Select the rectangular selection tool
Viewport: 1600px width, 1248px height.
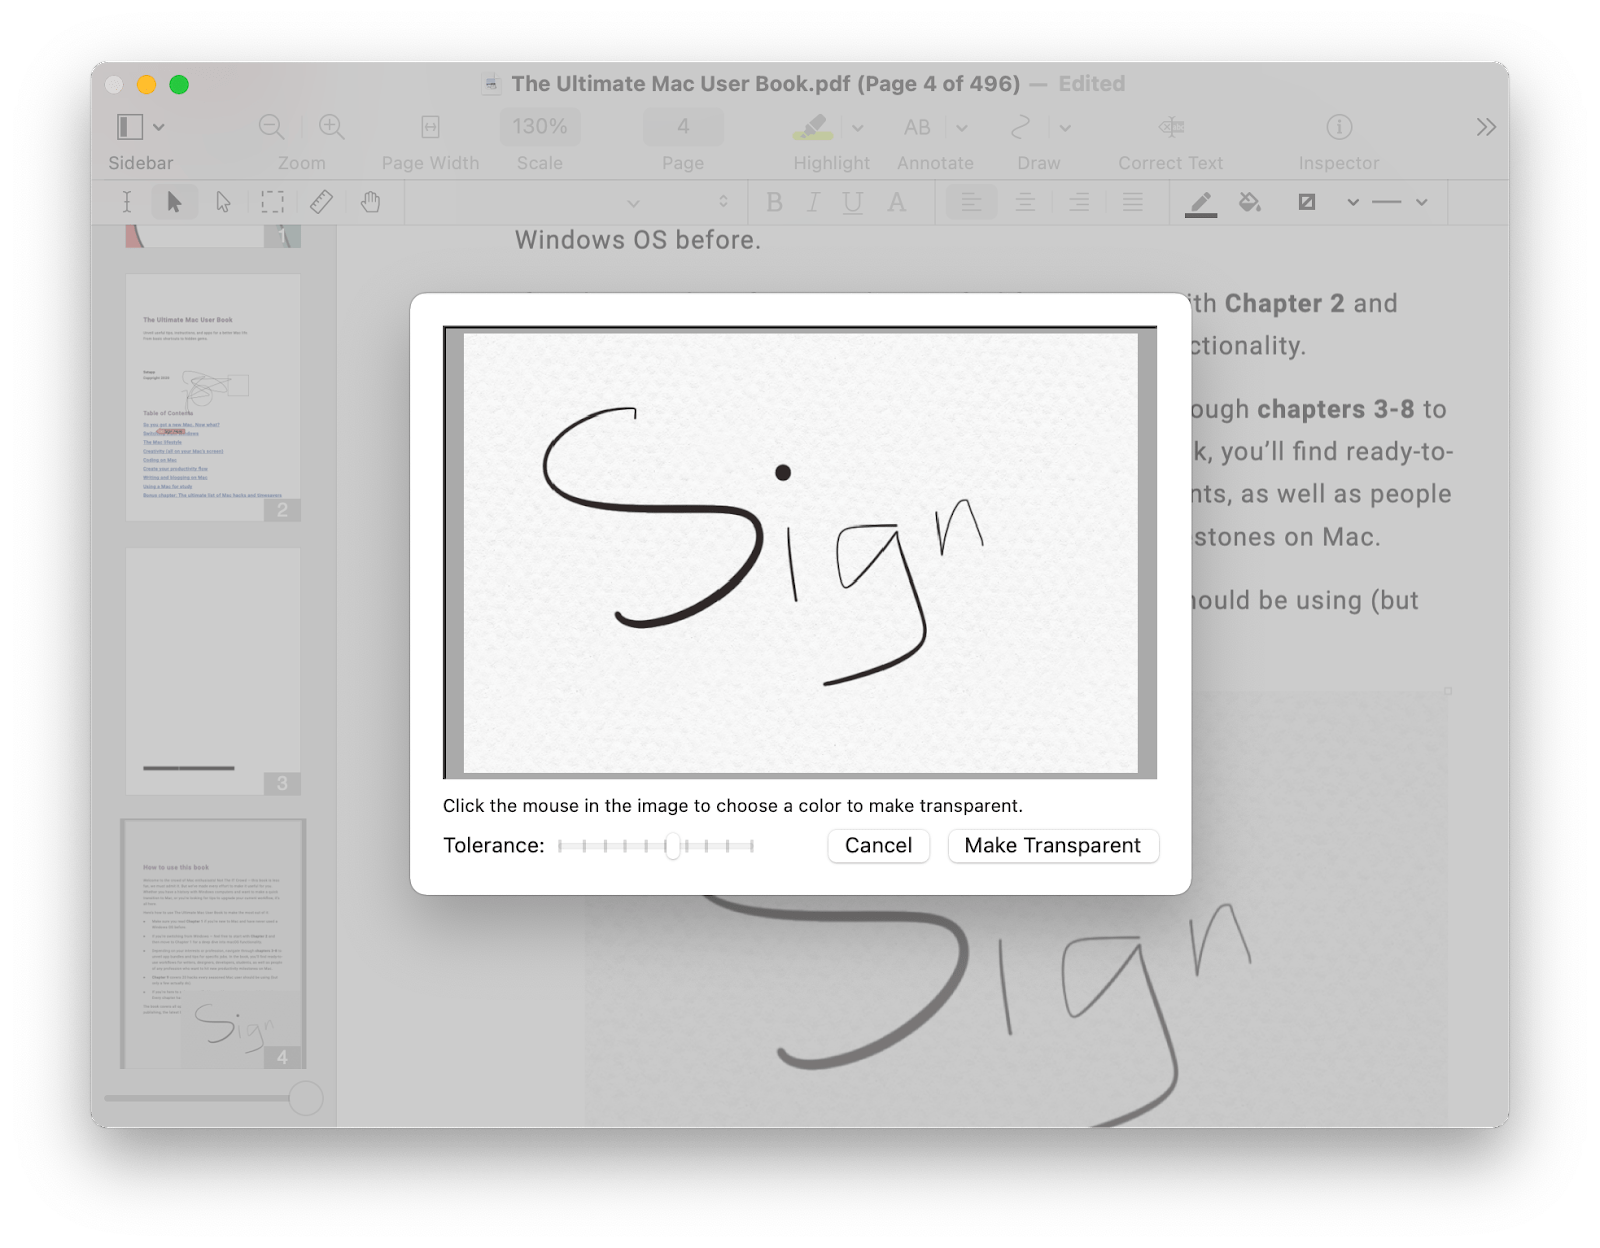(271, 202)
